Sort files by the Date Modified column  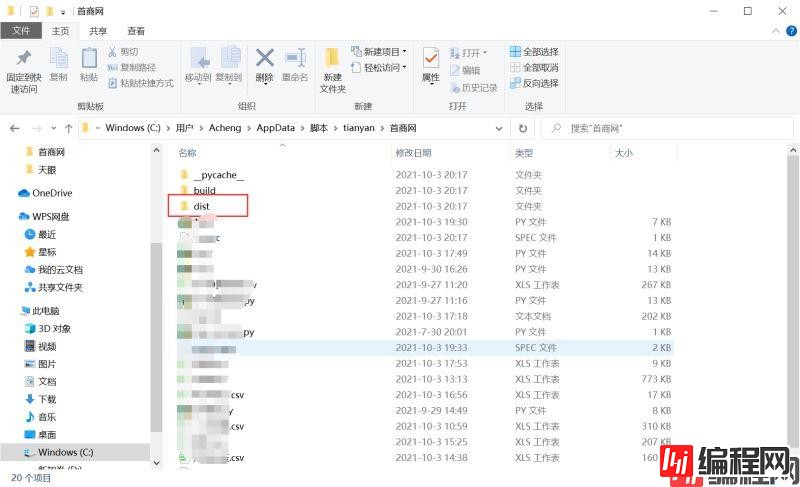point(413,153)
